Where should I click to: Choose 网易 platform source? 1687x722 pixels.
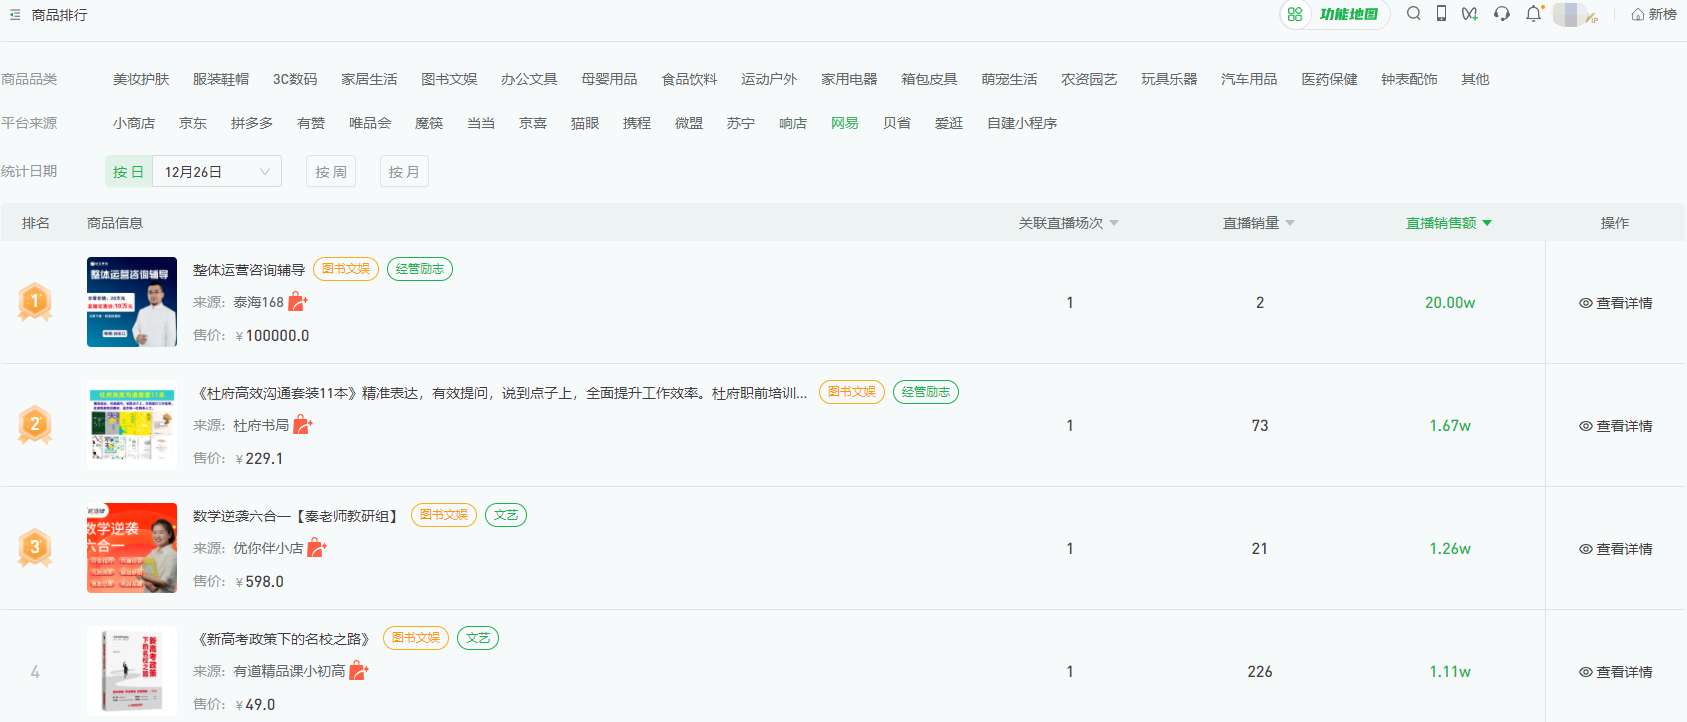[845, 123]
